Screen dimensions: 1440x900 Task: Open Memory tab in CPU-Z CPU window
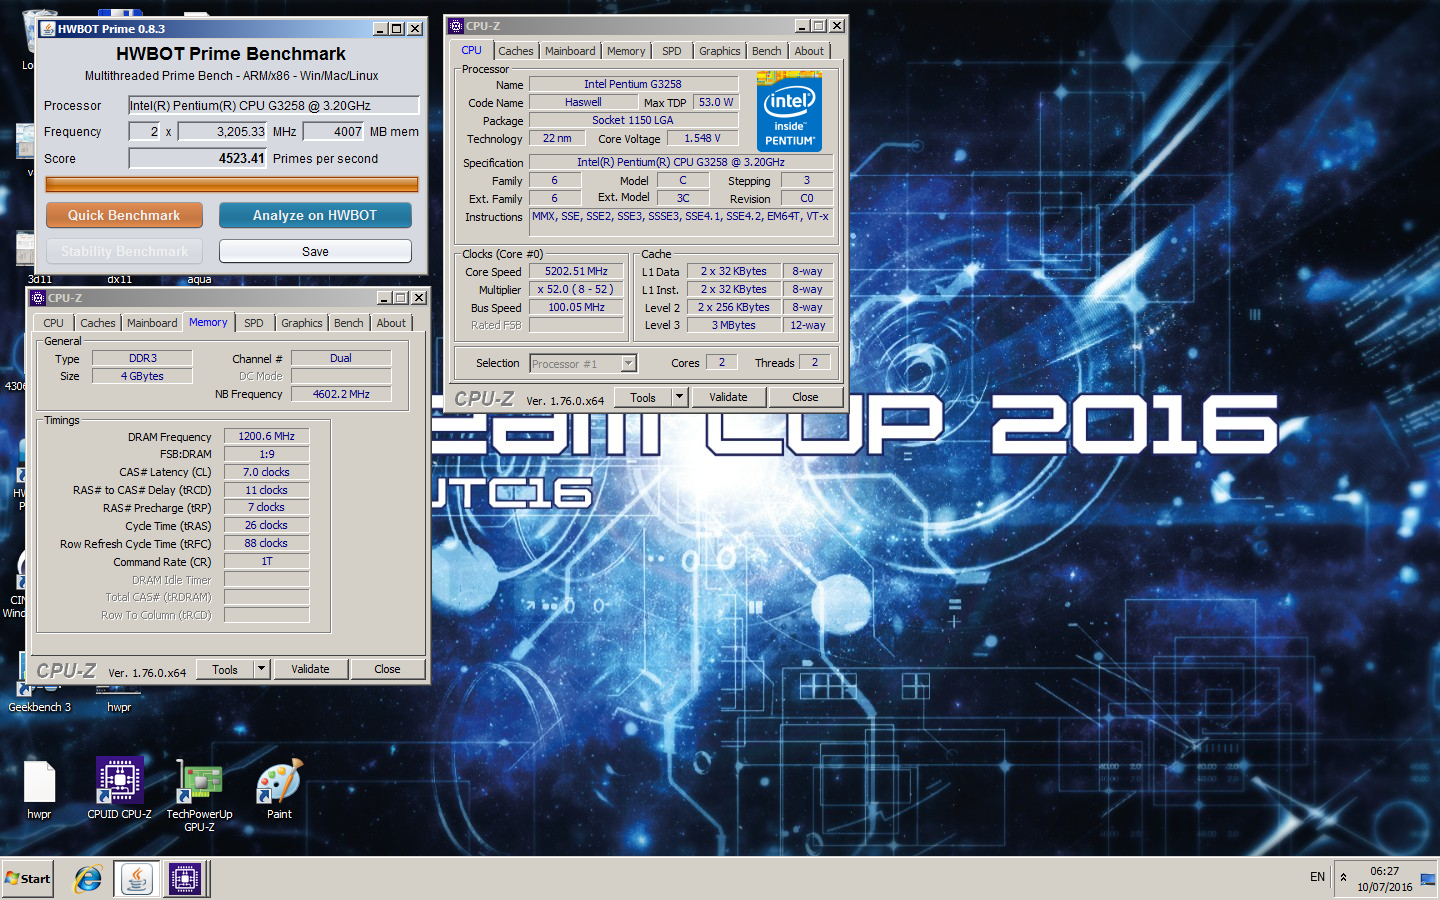626,51
